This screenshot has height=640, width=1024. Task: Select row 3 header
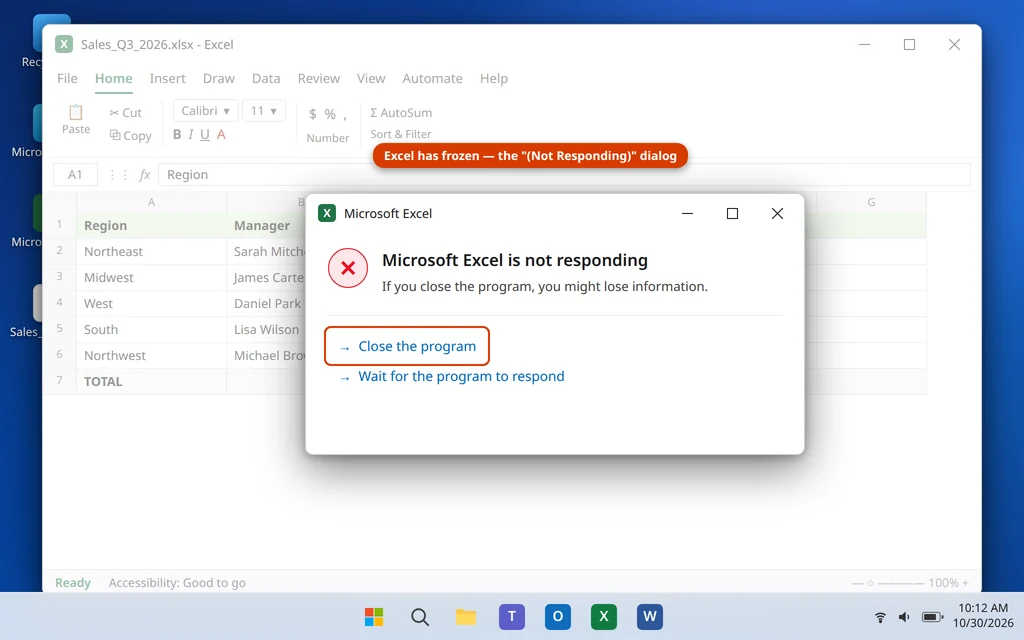coord(59,277)
